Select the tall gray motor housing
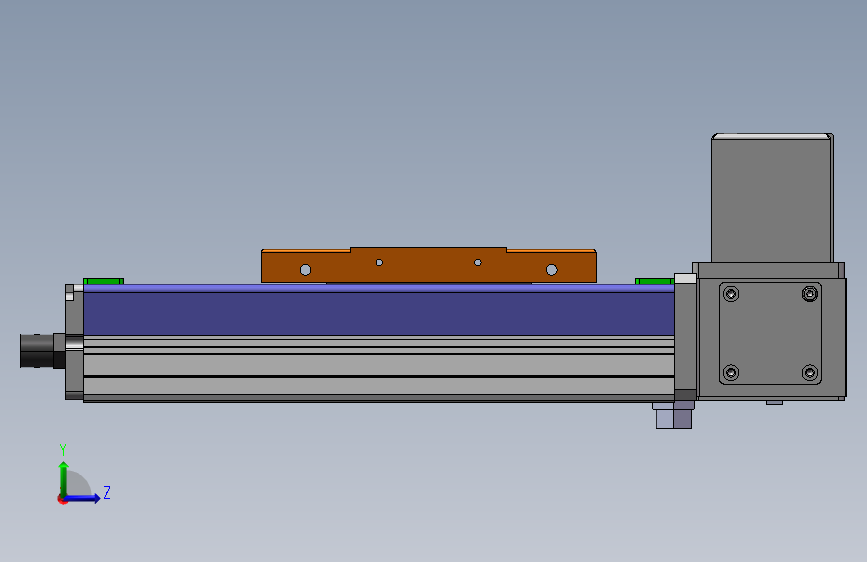Viewport: 867px width, 562px height. (772, 197)
